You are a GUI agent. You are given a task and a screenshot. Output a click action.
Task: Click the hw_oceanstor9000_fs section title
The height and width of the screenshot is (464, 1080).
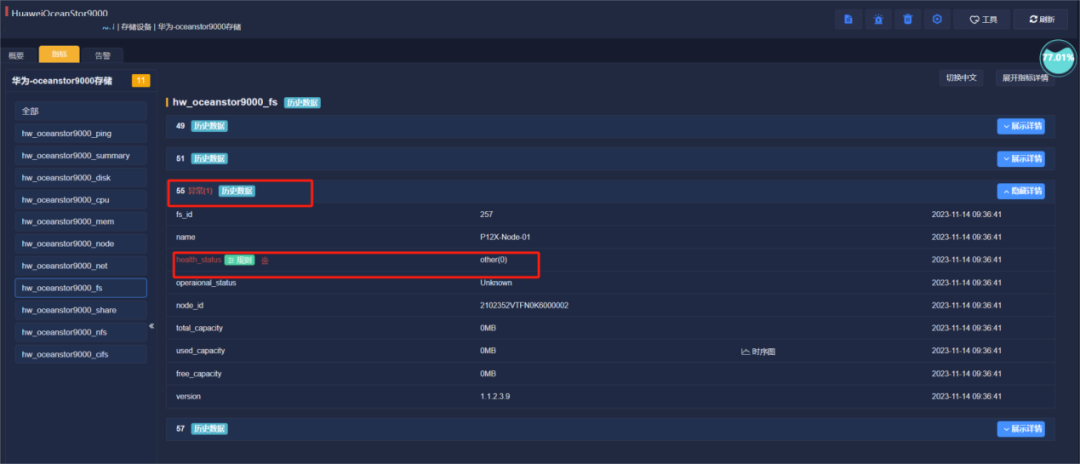pos(225,102)
